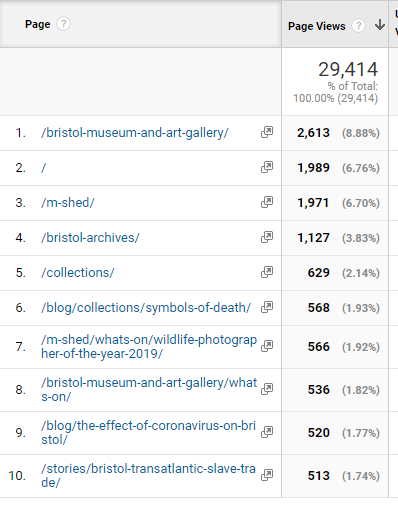Viewport: 398px width, 507px height.
Task: Open the /m-shed/ page link
Action: click(x=68, y=203)
